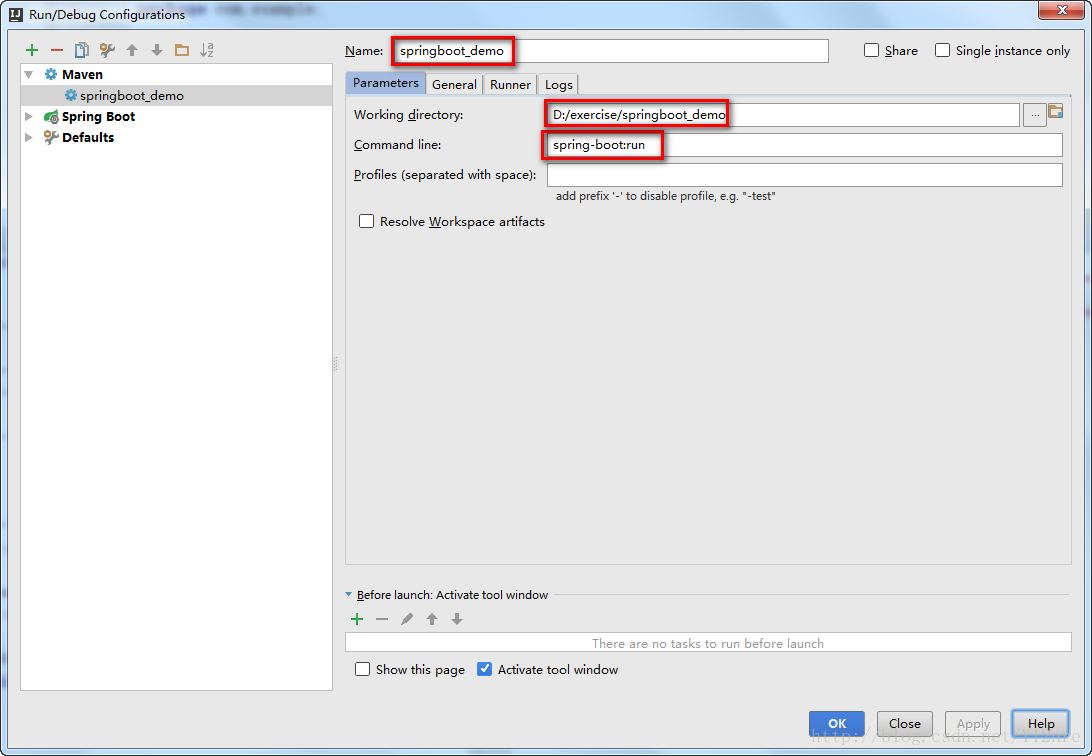1092x756 pixels.
Task: Enable Single instance only checkbox
Action: click(942, 50)
